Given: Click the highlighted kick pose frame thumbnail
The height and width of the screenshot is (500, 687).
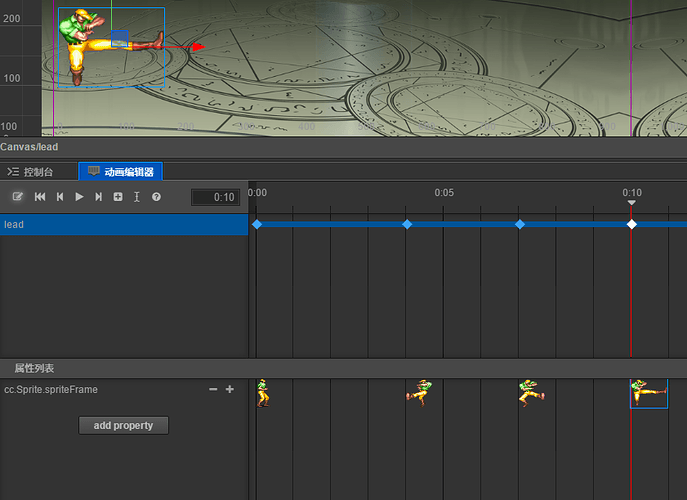Looking at the screenshot, I should (649, 394).
